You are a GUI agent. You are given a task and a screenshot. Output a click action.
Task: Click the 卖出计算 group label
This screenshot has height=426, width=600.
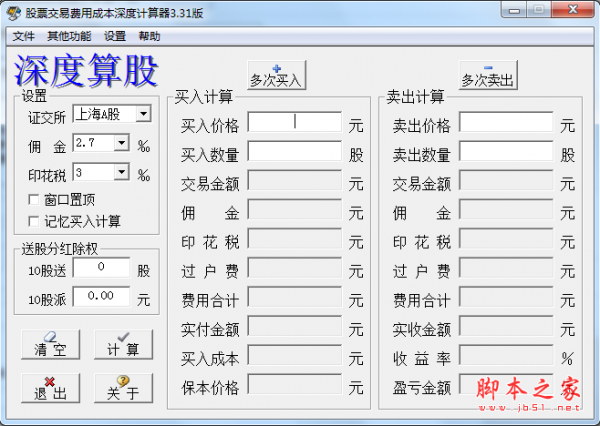click(x=415, y=97)
